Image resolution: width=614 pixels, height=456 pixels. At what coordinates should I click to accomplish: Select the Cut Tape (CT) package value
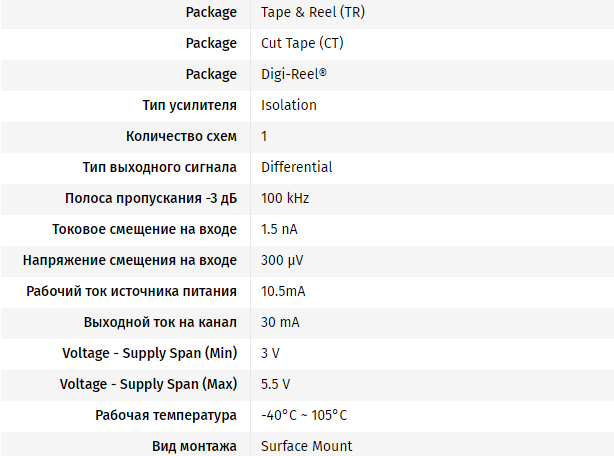302,43
